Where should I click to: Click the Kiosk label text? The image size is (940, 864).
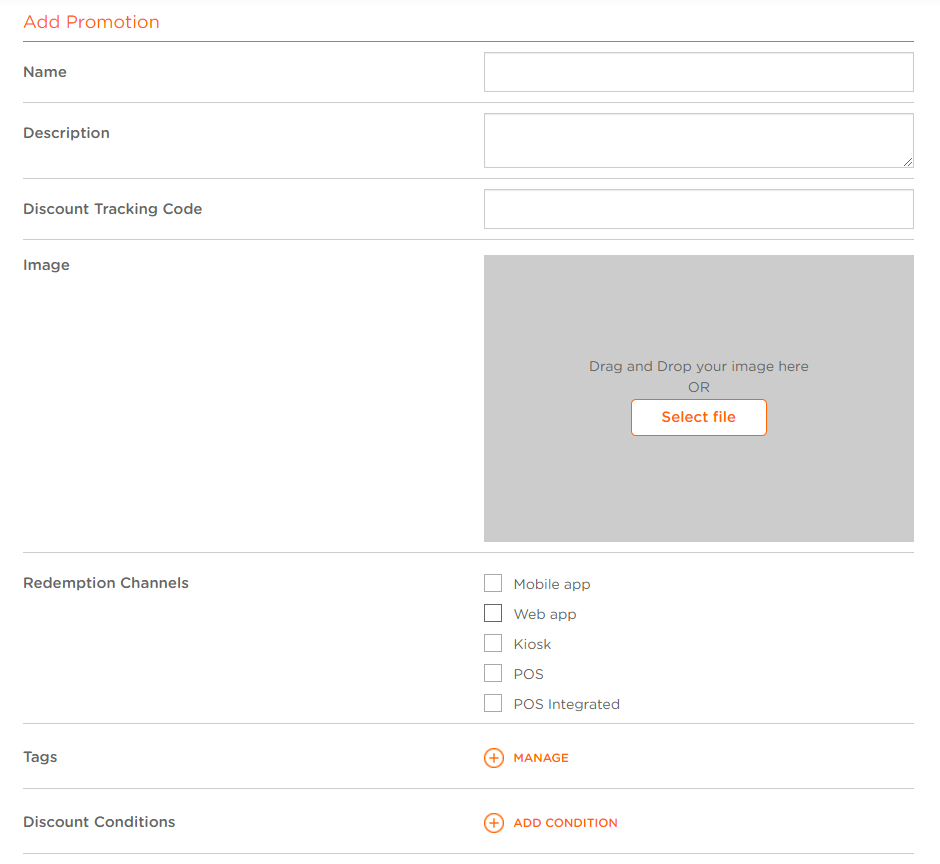click(x=532, y=644)
